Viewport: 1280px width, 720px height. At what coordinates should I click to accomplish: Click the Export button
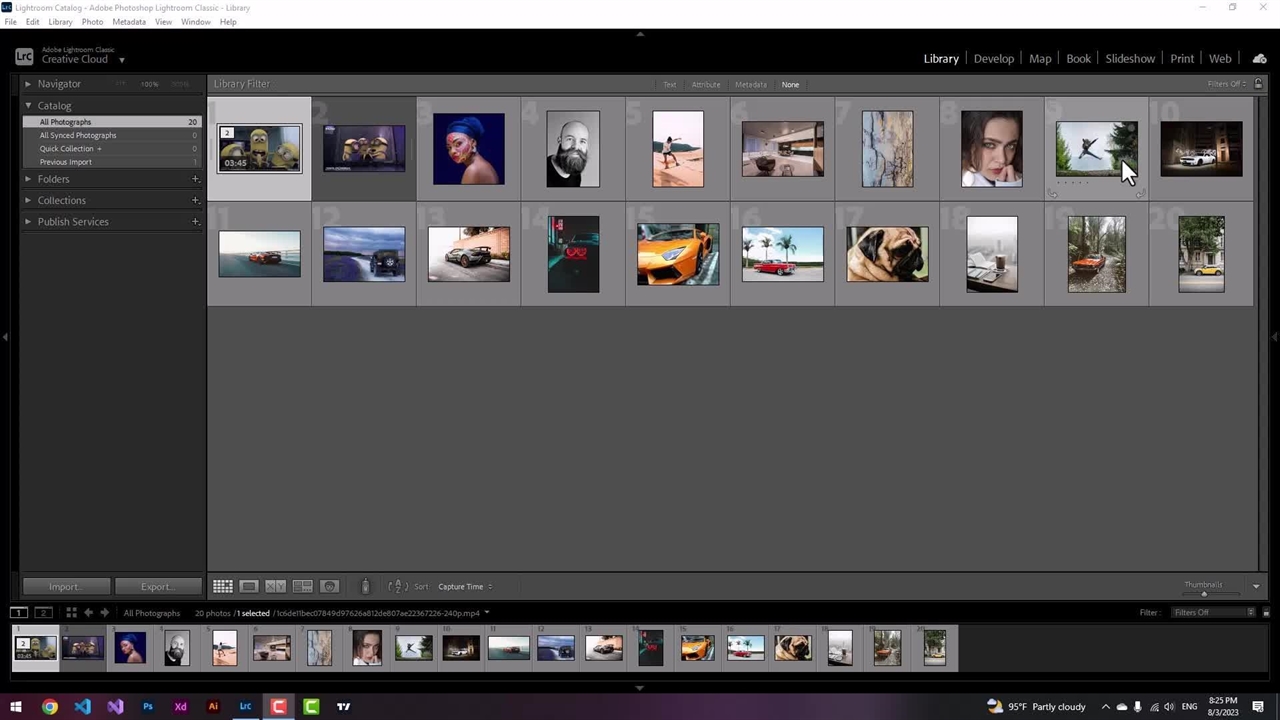[156, 587]
